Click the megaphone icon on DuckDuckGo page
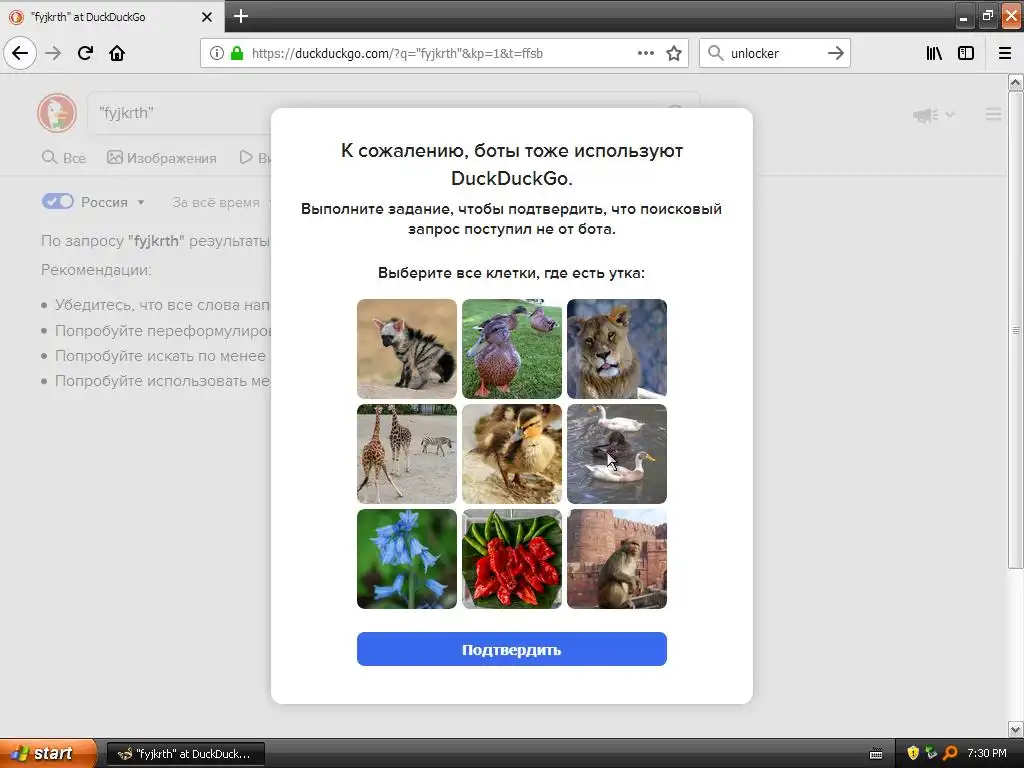The width and height of the screenshot is (1024, 768). [x=925, y=115]
